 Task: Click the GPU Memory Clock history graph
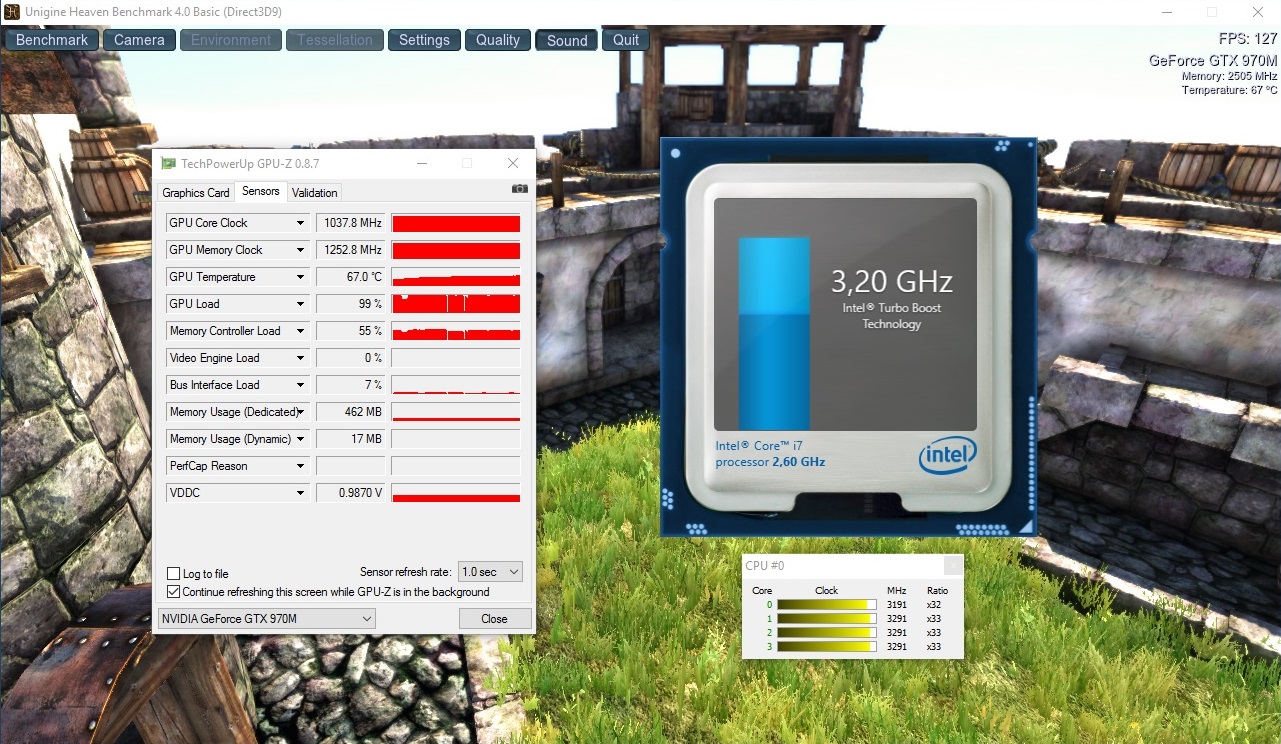pos(456,250)
